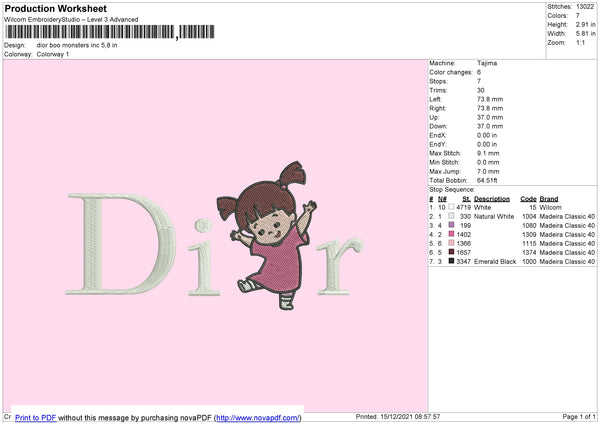
Task: Click the purple swatch in row 3
Action: click(451, 225)
